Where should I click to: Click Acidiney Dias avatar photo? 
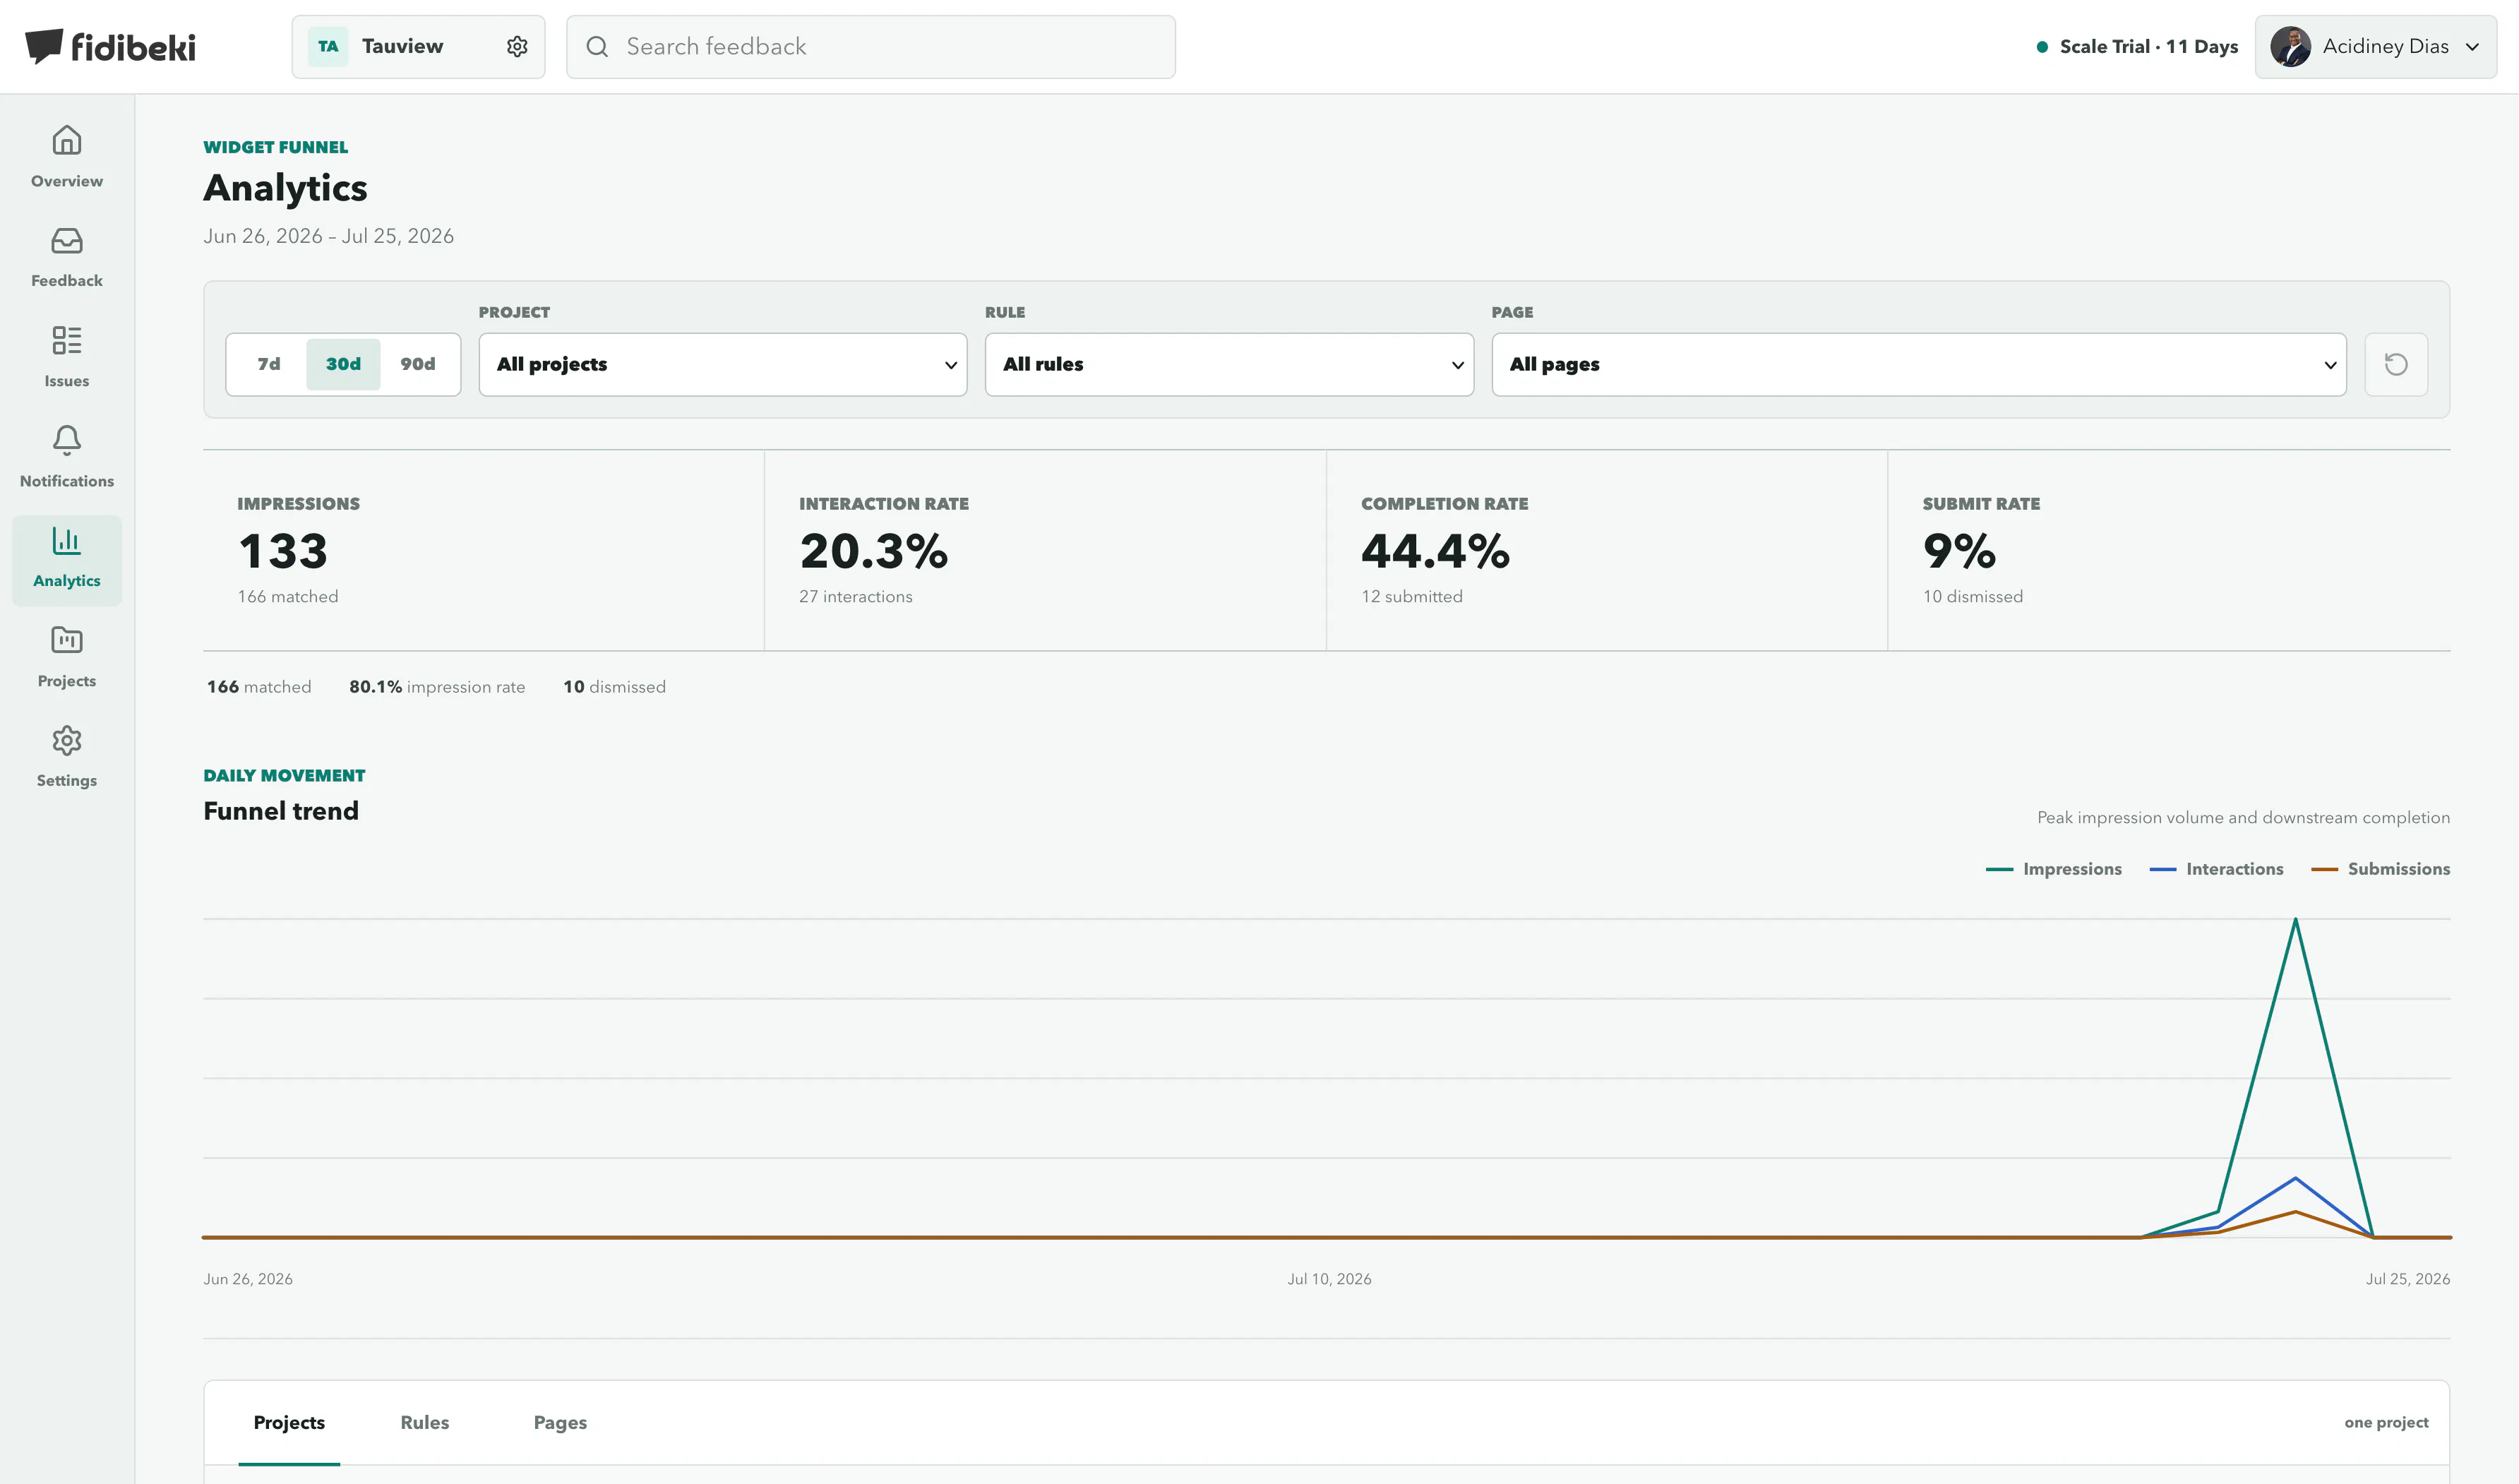click(2291, 46)
